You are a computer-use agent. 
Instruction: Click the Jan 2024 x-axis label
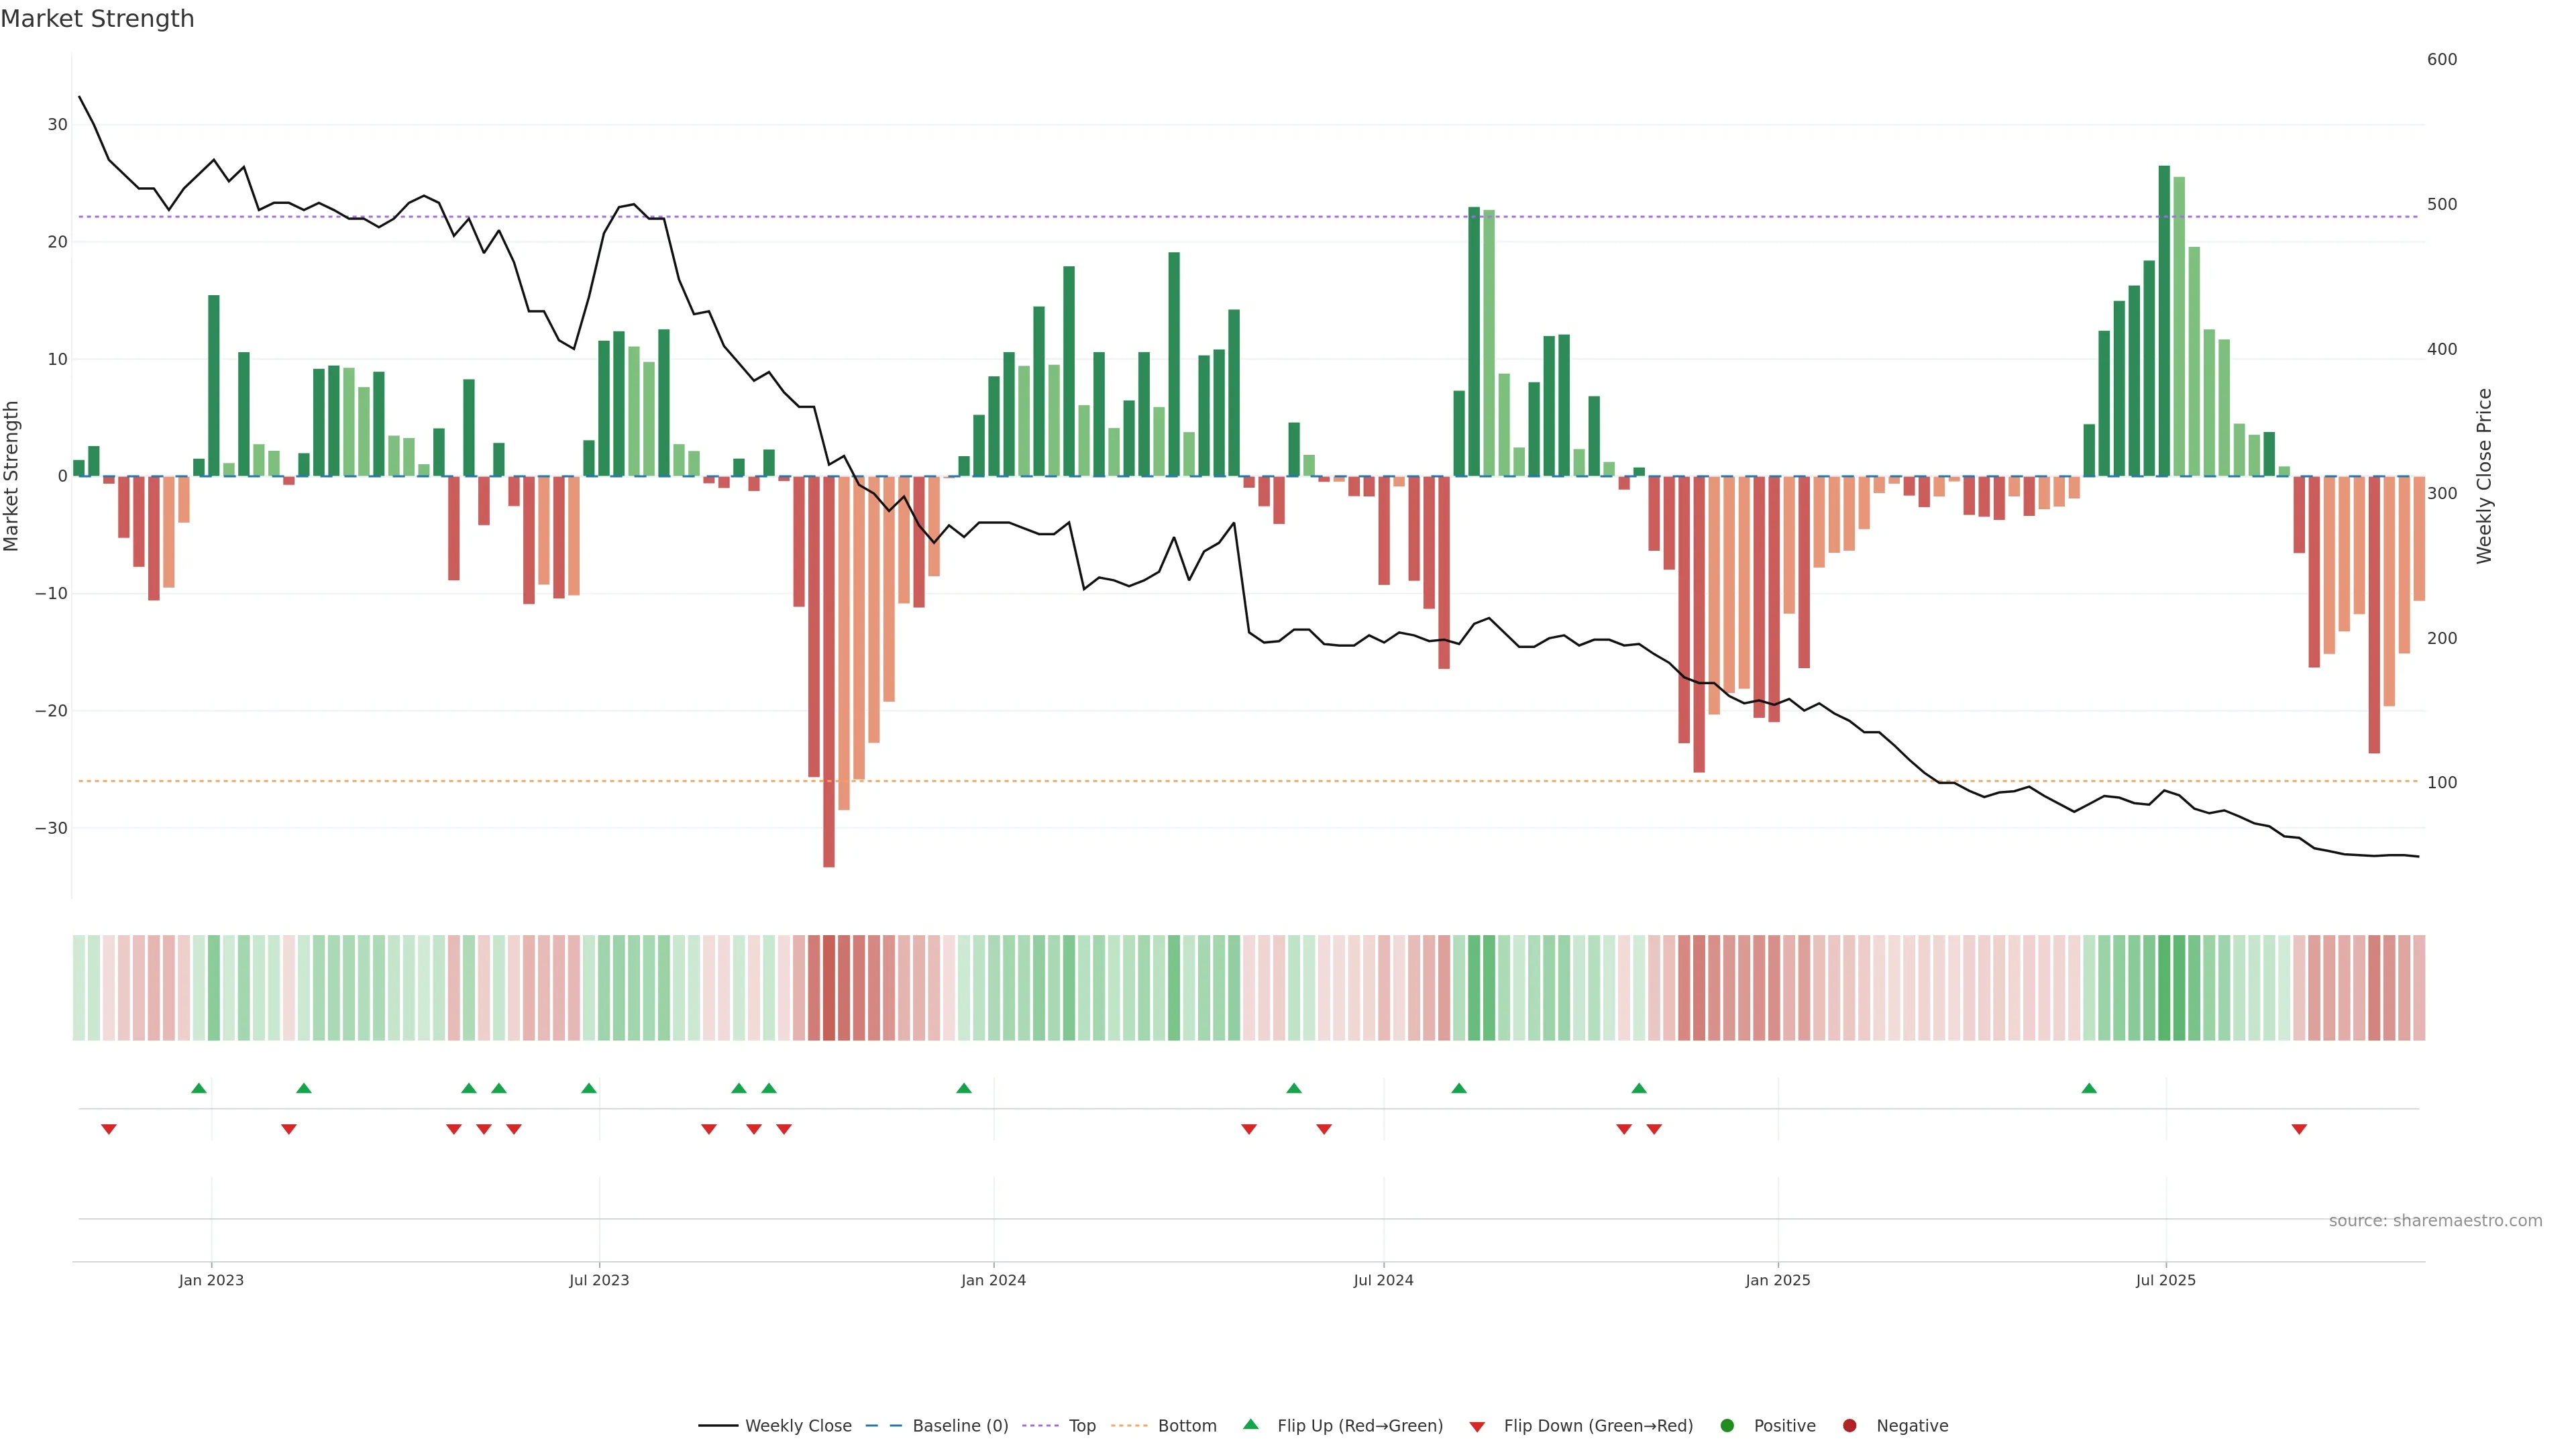(x=993, y=1280)
